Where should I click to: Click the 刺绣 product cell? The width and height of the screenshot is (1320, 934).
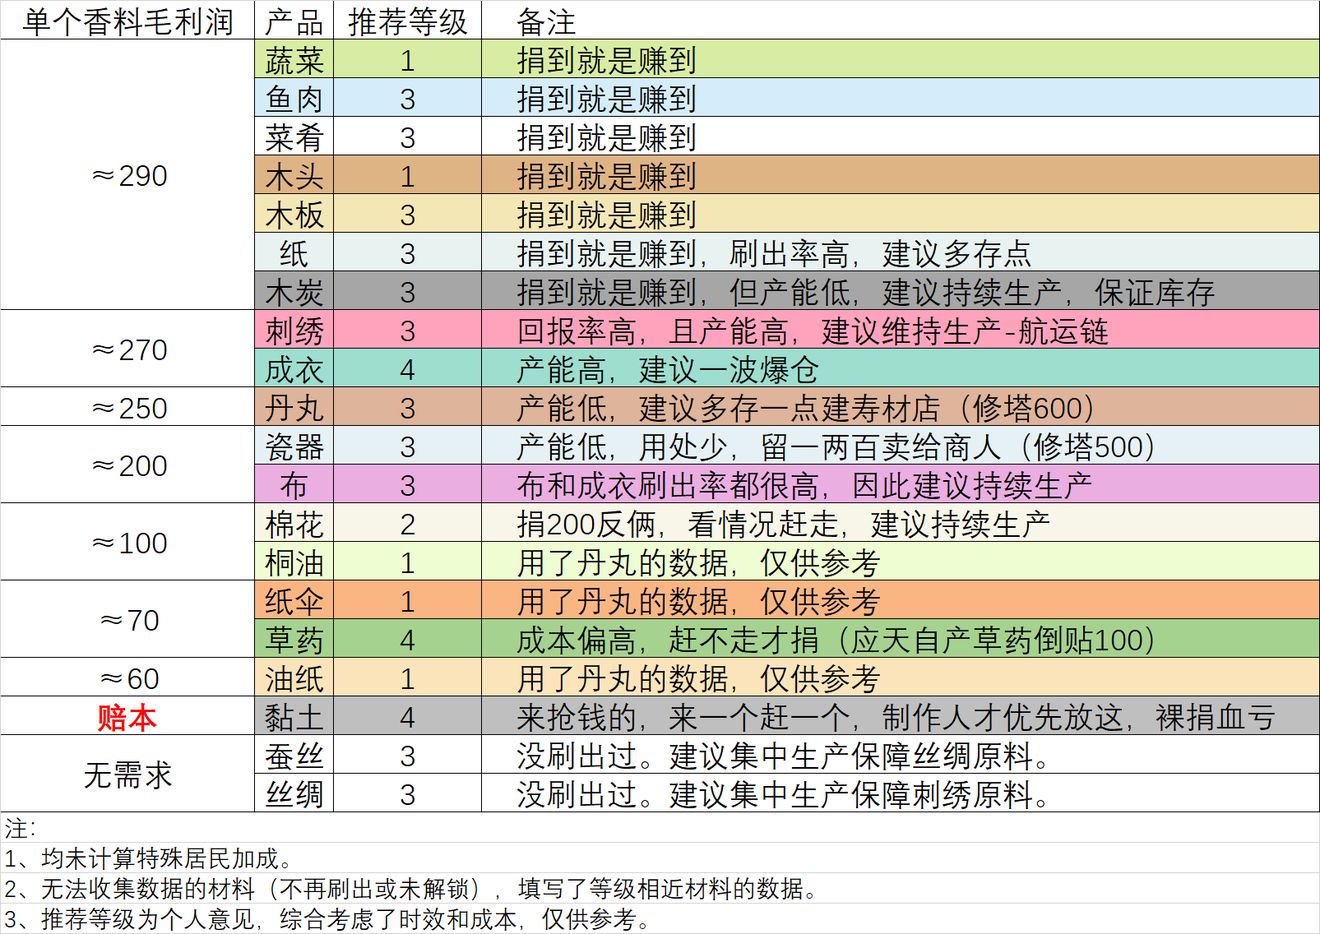[294, 330]
